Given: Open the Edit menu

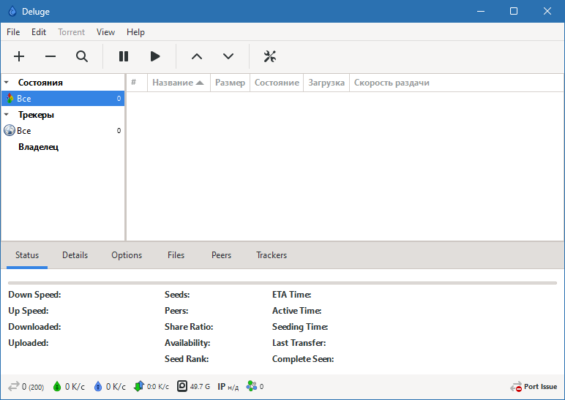Looking at the screenshot, I should [39, 32].
